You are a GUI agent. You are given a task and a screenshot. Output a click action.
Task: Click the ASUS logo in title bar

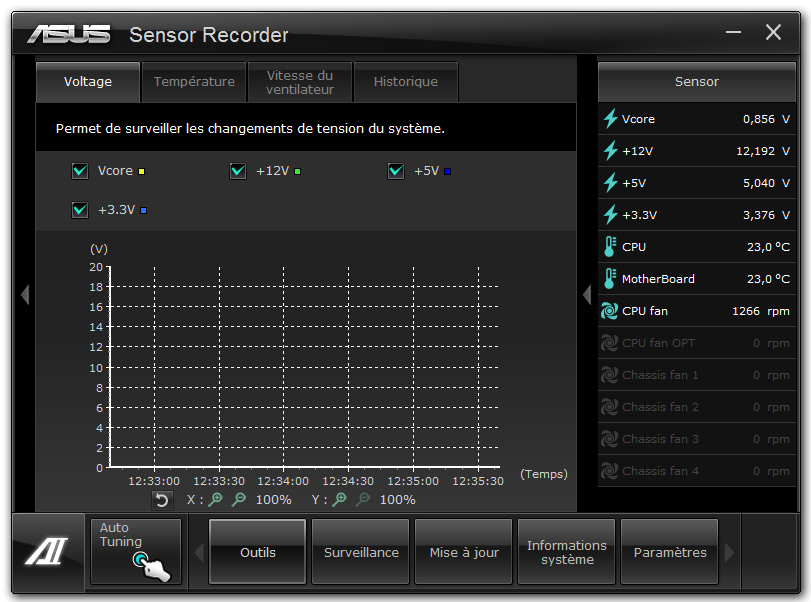point(69,34)
